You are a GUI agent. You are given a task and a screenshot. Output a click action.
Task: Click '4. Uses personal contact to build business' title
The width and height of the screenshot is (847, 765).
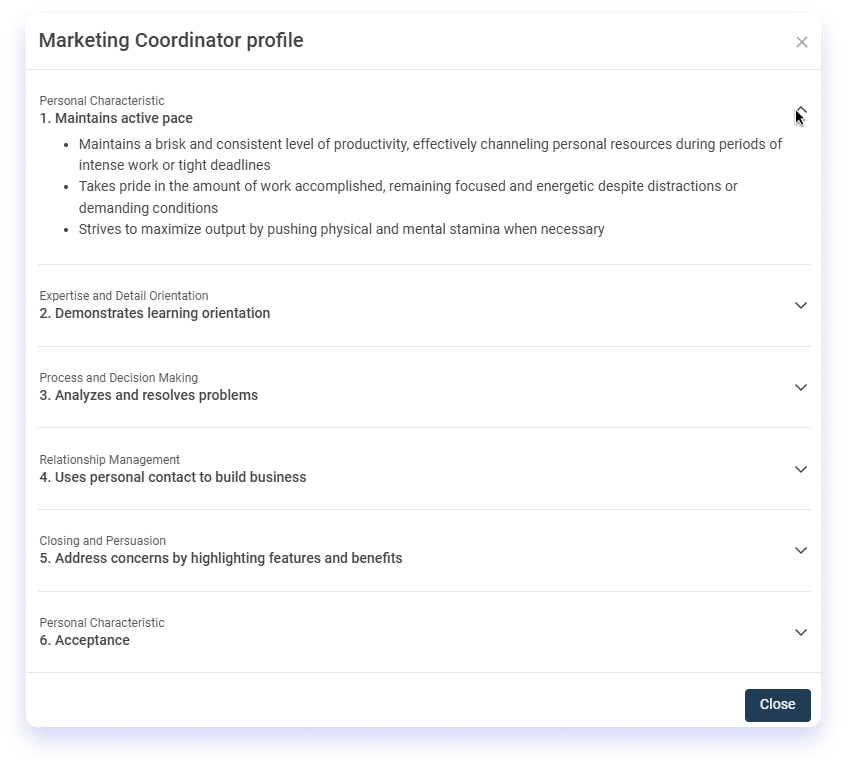tap(173, 478)
